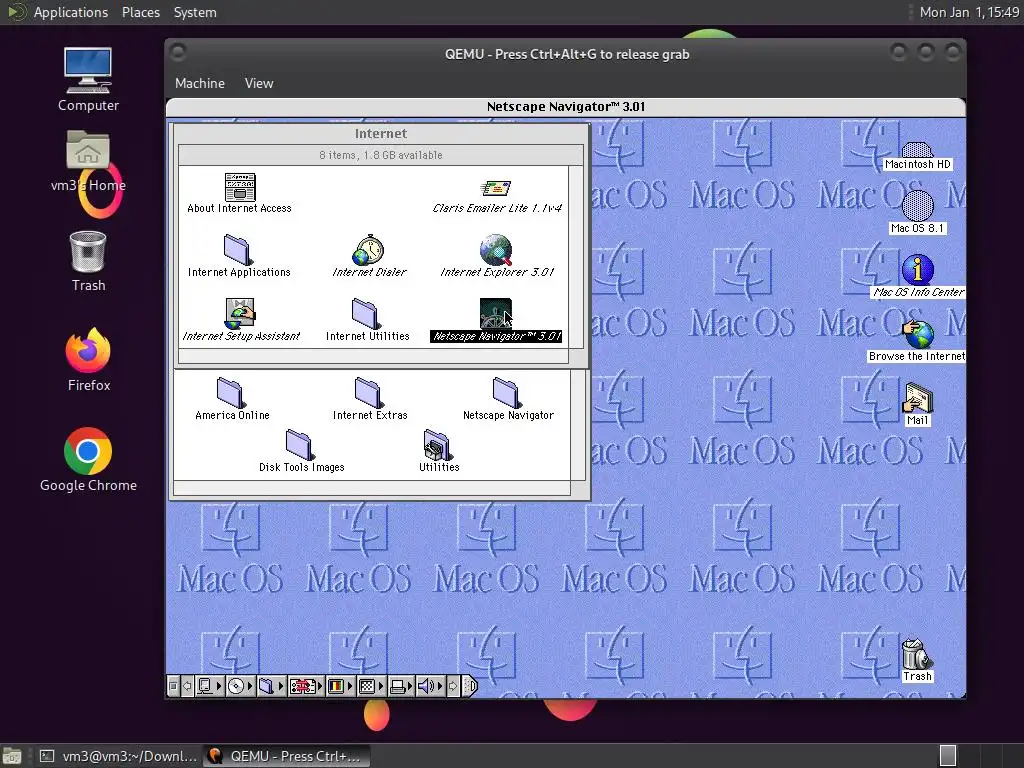Launch Firefox from the desktop

88,350
